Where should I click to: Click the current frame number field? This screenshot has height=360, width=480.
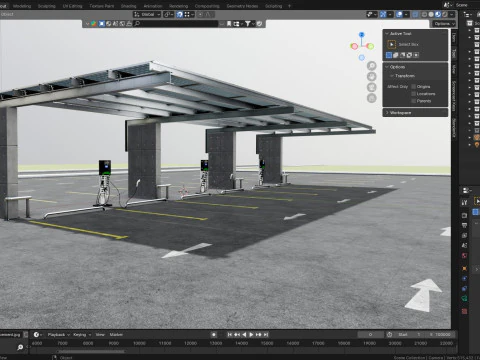pos(370,334)
